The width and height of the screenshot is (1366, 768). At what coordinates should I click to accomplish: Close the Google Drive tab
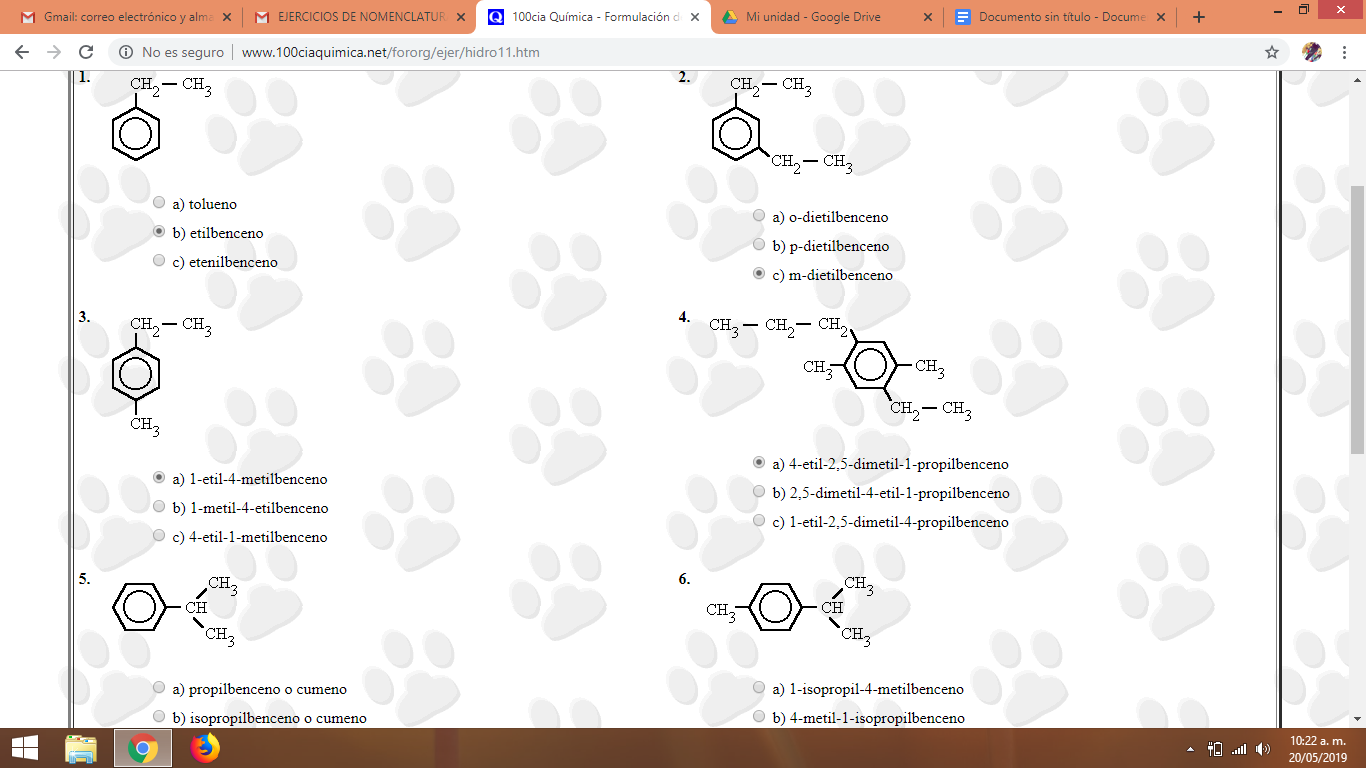coord(928,17)
